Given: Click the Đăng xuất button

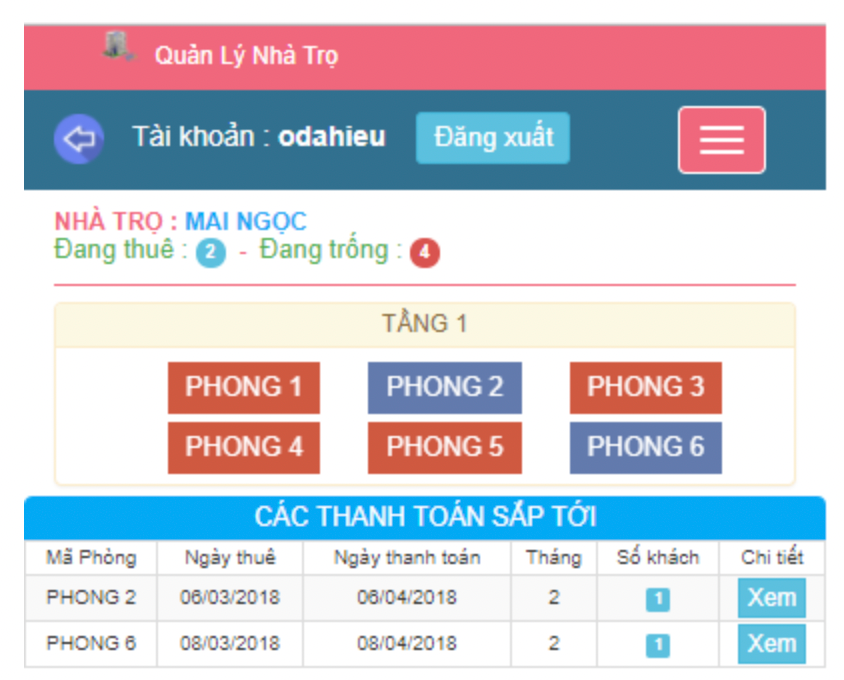Looking at the screenshot, I should [x=493, y=138].
